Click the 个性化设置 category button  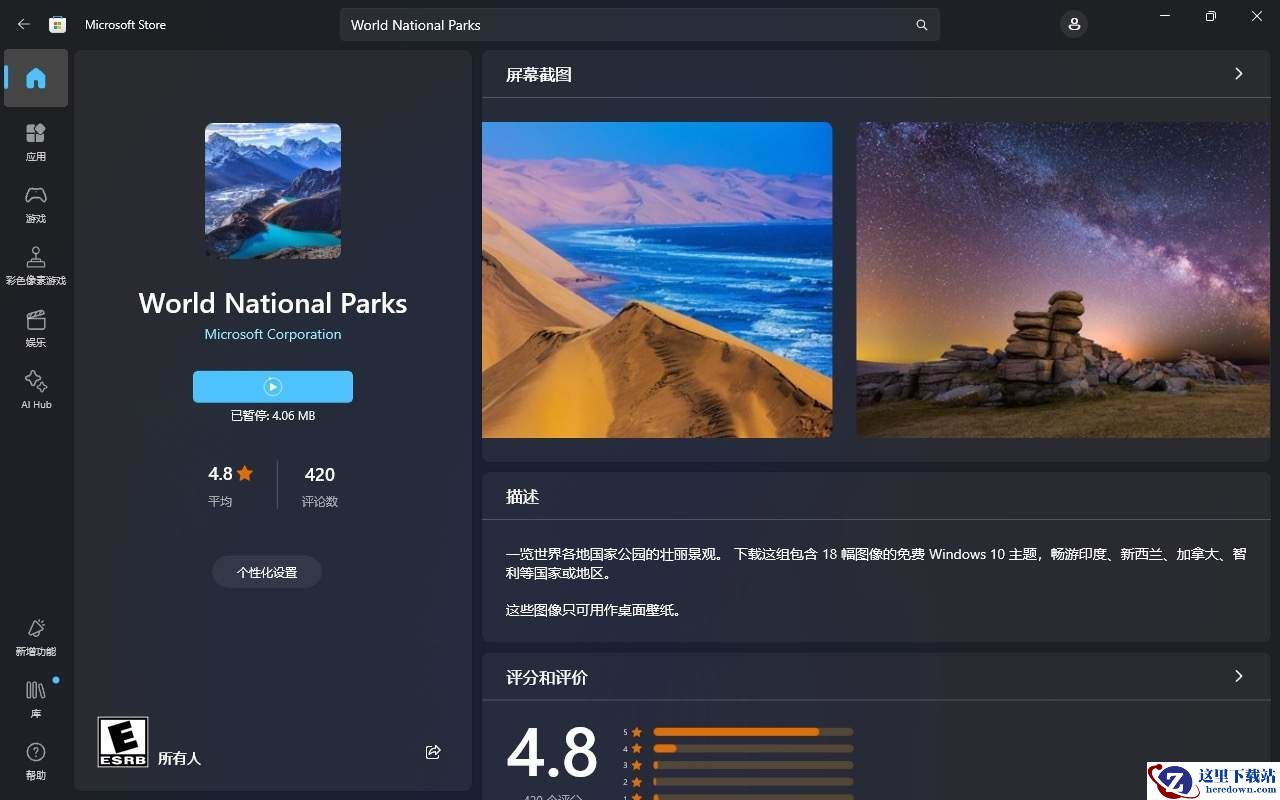pos(267,572)
